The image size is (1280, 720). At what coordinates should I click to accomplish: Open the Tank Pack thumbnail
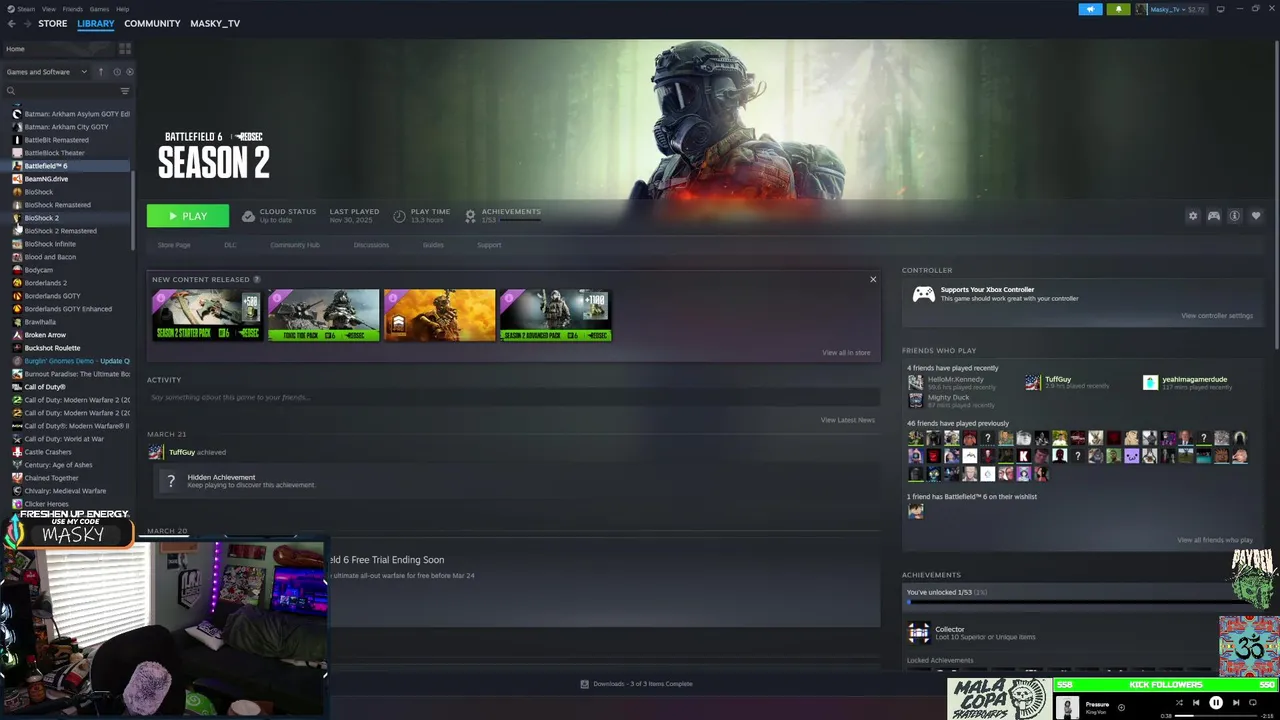324,315
